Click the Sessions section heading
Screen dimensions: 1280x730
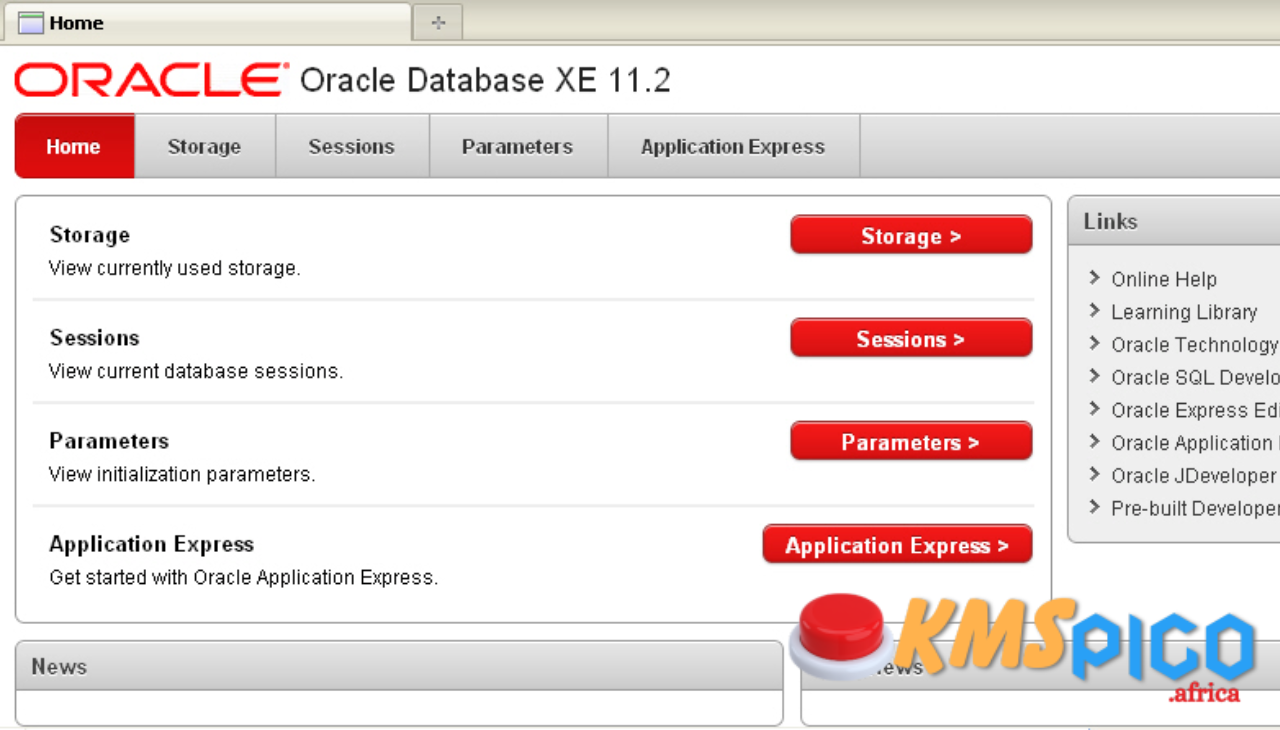click(95, 338)
